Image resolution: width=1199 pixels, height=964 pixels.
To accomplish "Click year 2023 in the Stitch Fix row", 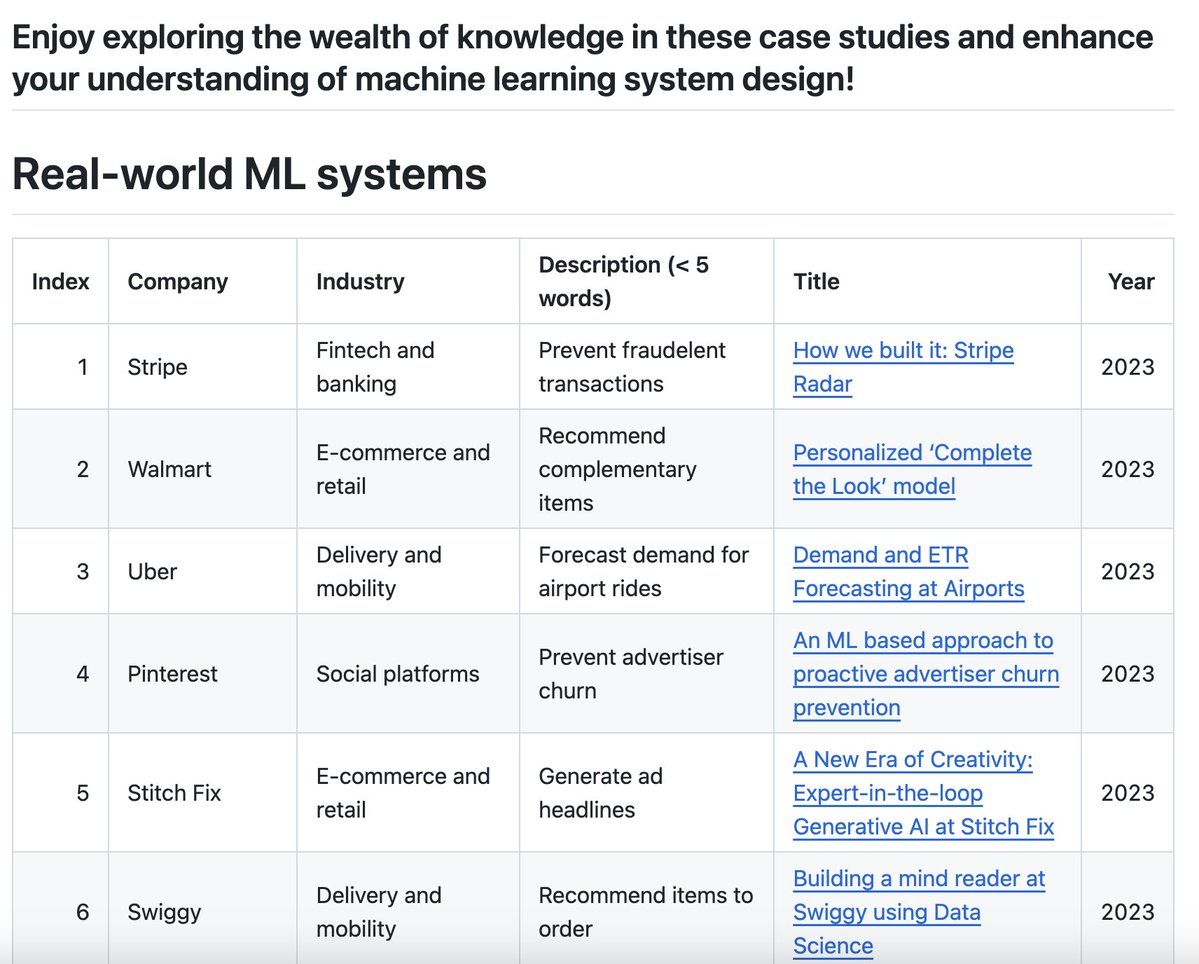I will pyautogui.click(x=1127, y=793).
